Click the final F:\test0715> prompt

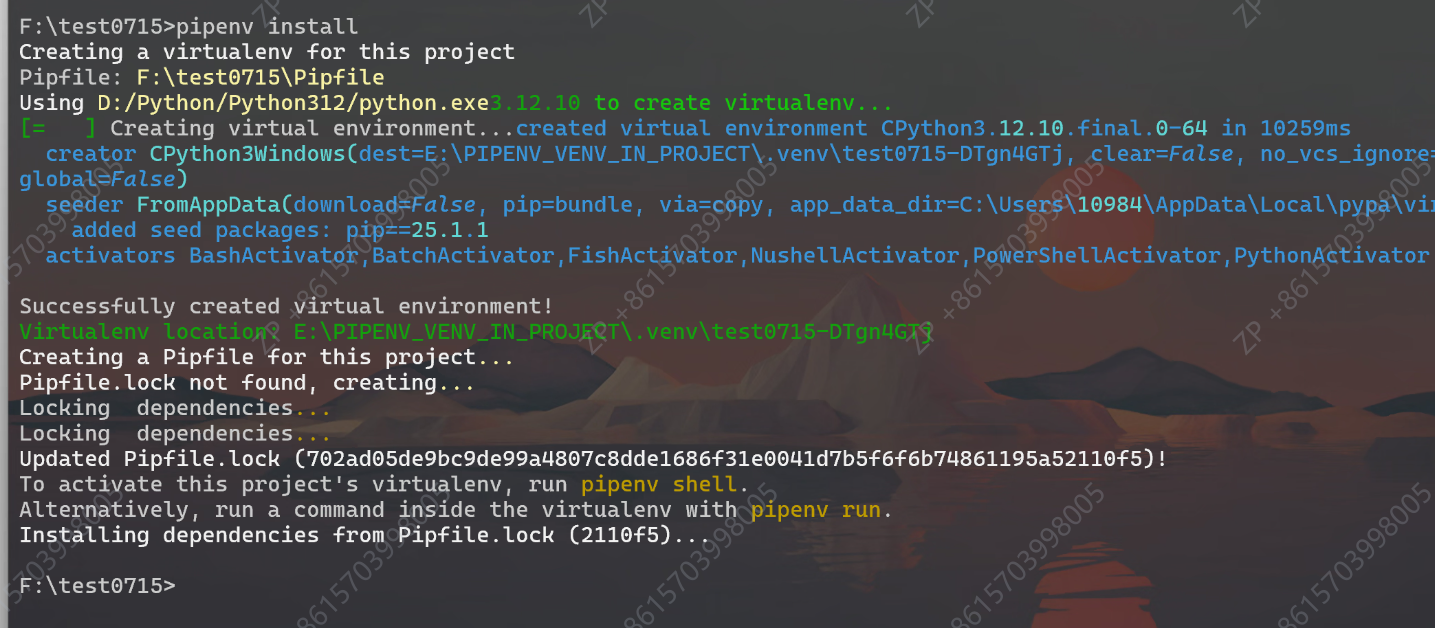(97, 586)
